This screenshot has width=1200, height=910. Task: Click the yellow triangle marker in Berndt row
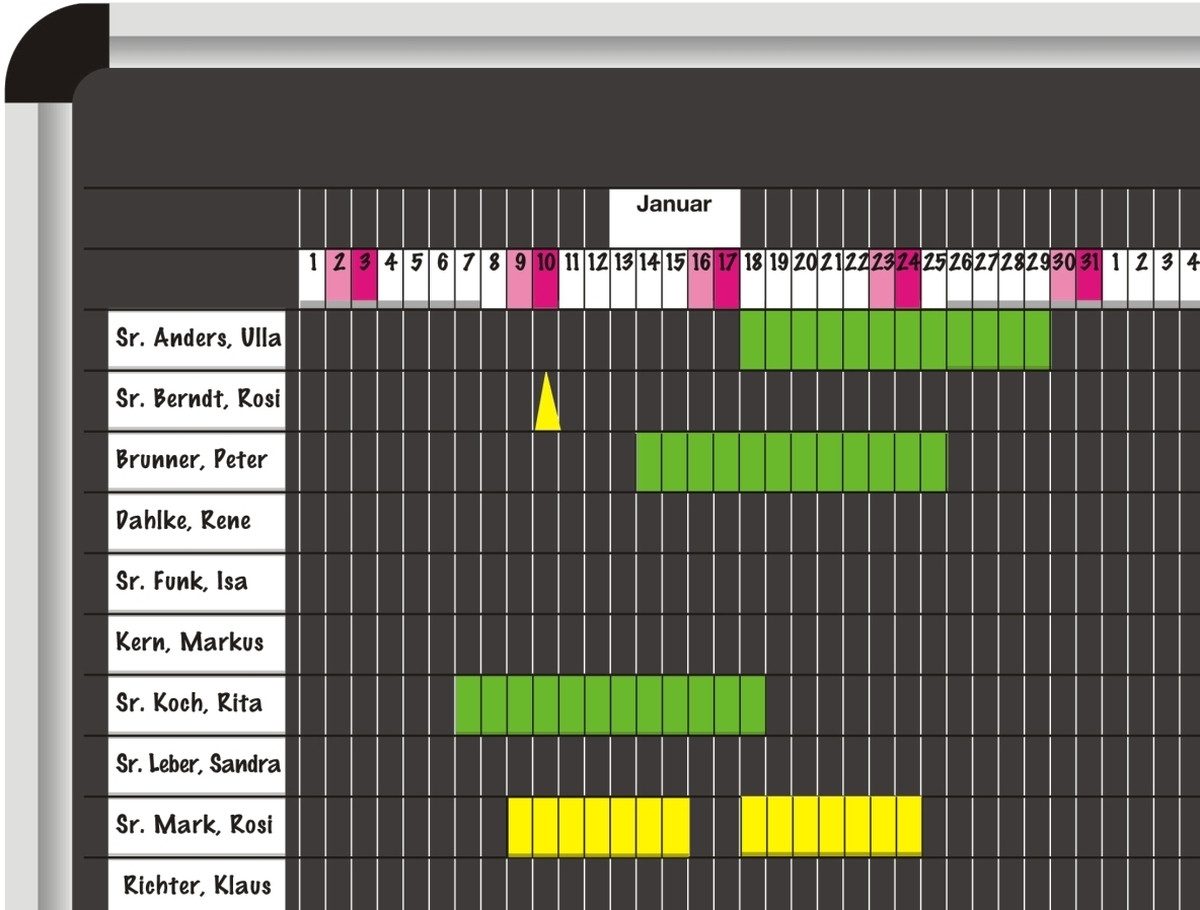546,407
